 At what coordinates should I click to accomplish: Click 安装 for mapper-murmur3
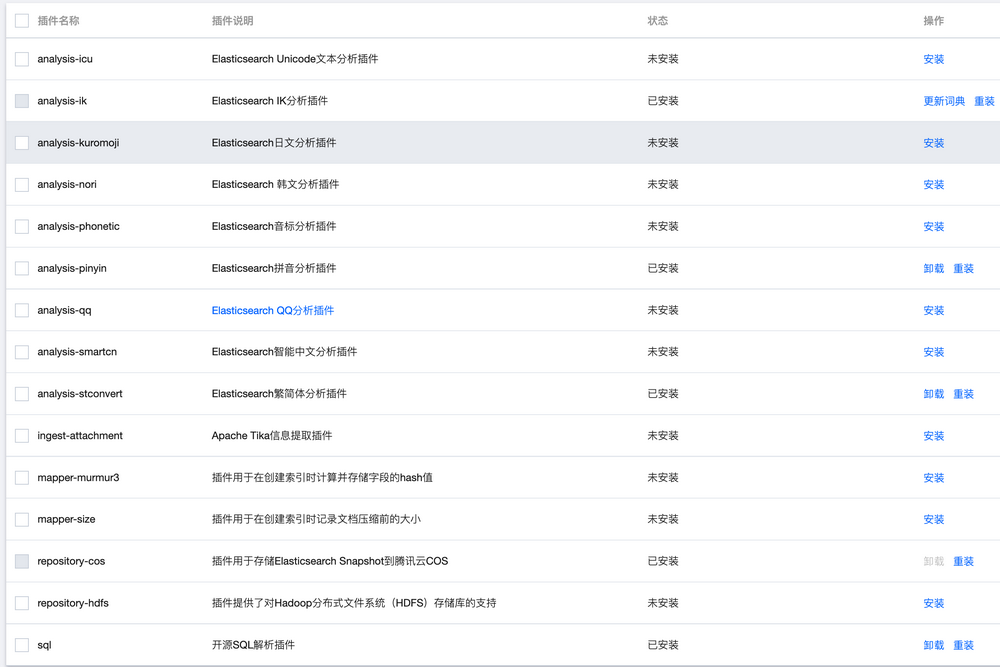pyautogui.click(x=933, y=478)
